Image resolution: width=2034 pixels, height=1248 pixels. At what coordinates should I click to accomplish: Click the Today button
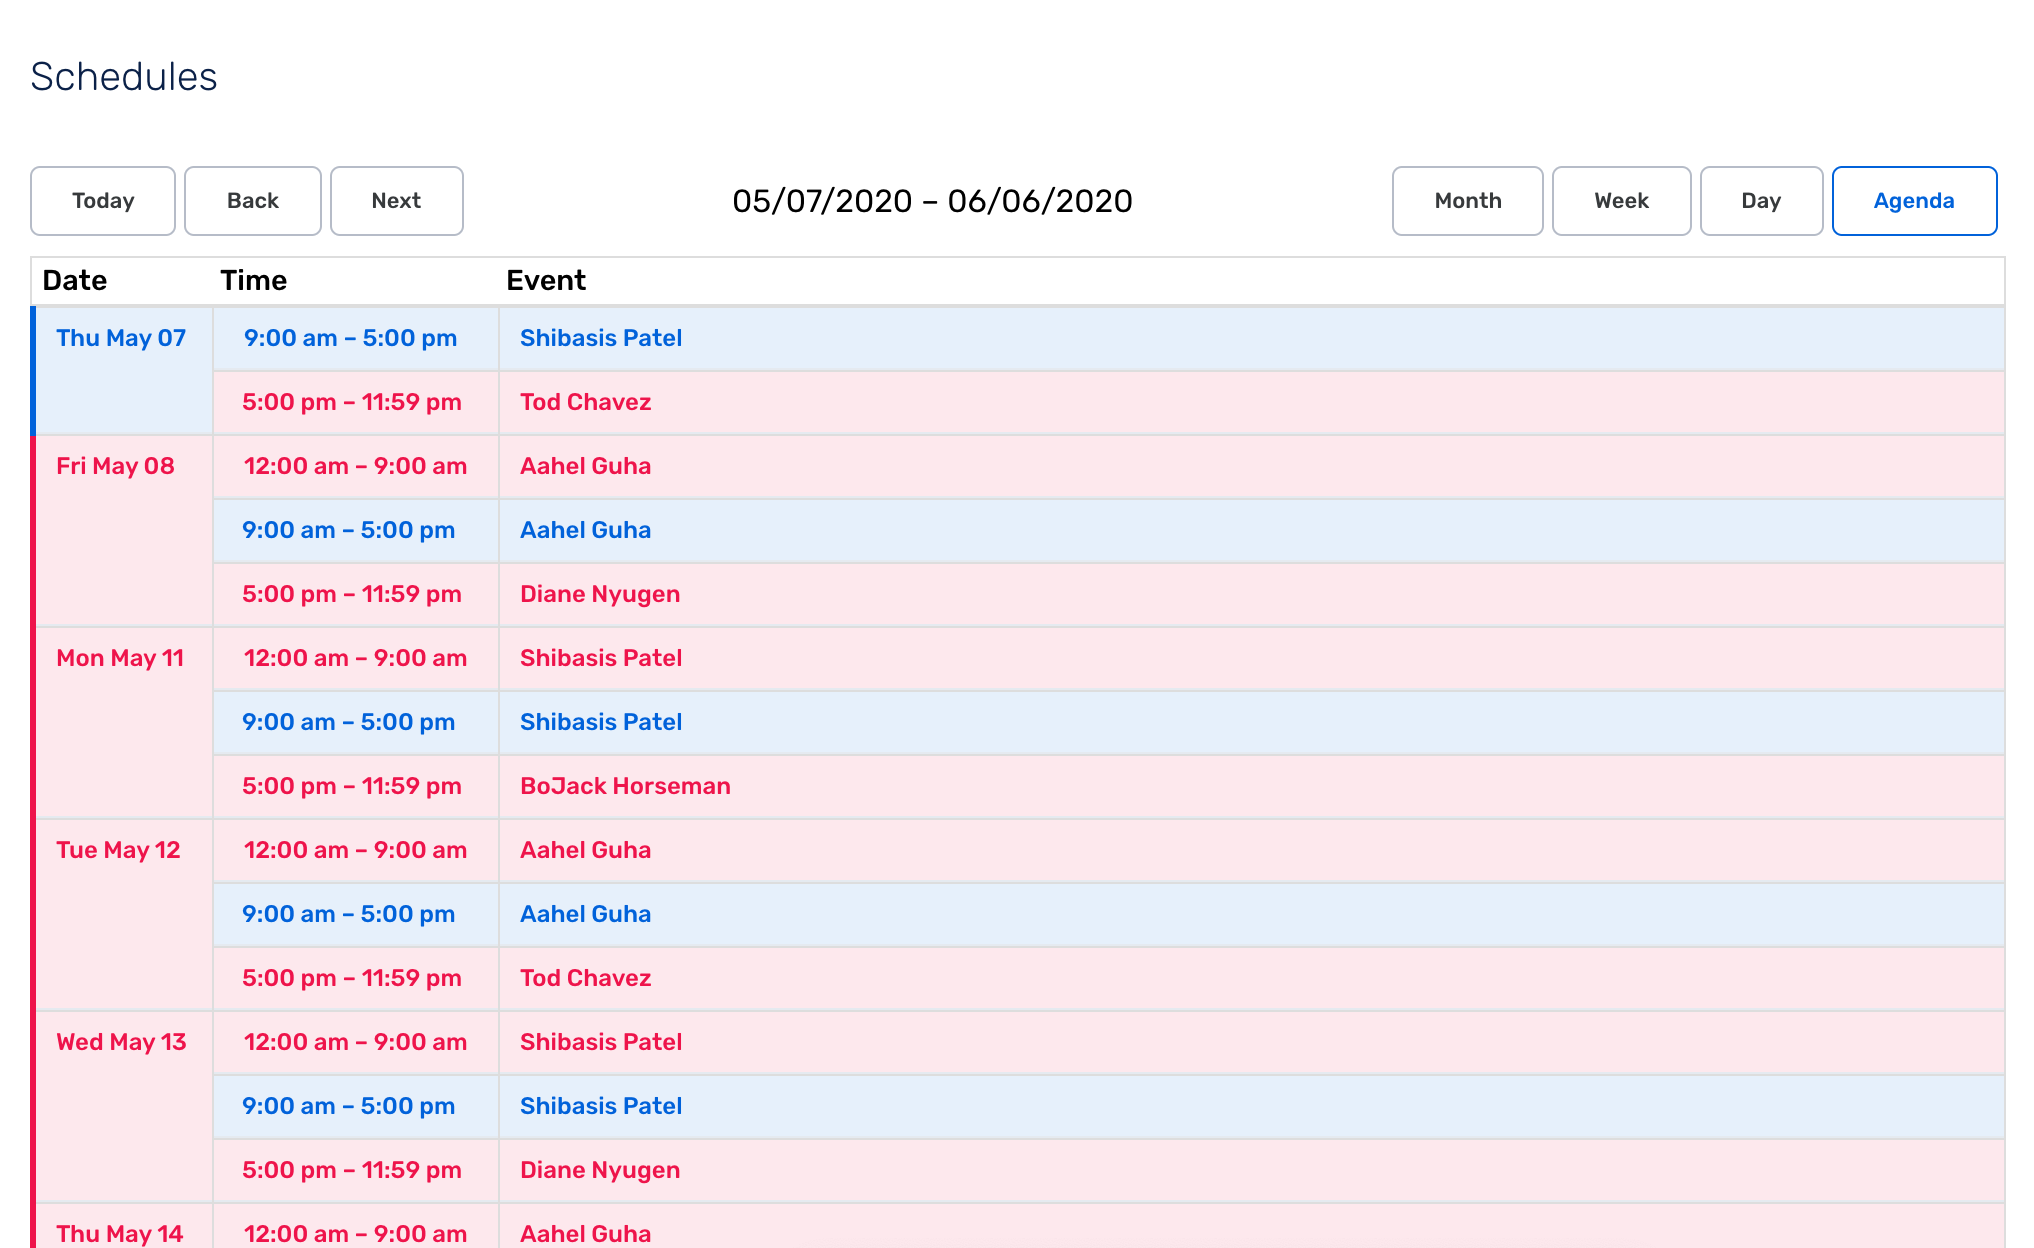(x=103, y=201)
